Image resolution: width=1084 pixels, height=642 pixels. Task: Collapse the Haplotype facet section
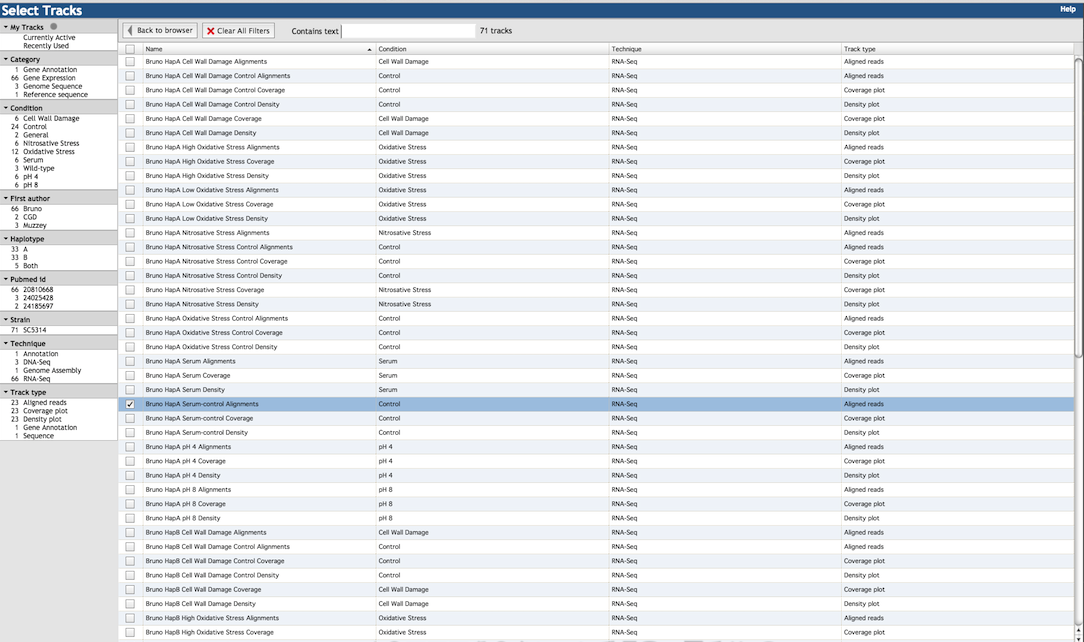pos(5,240)
